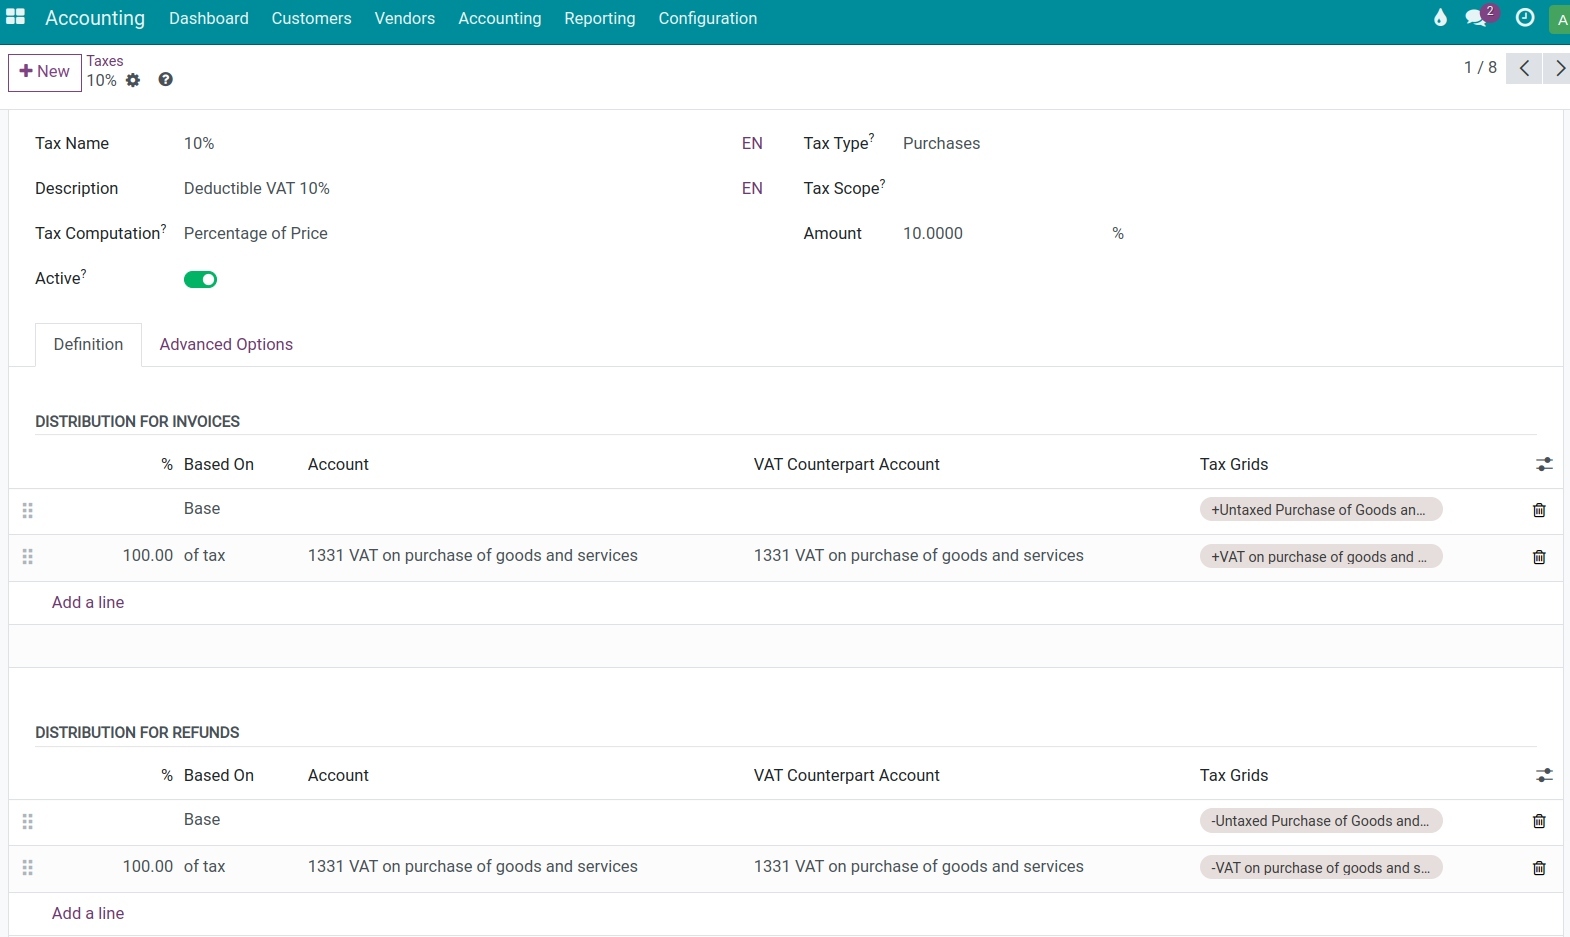Delete refunds 100.00 of tax line

click(x=1539, y=868)
